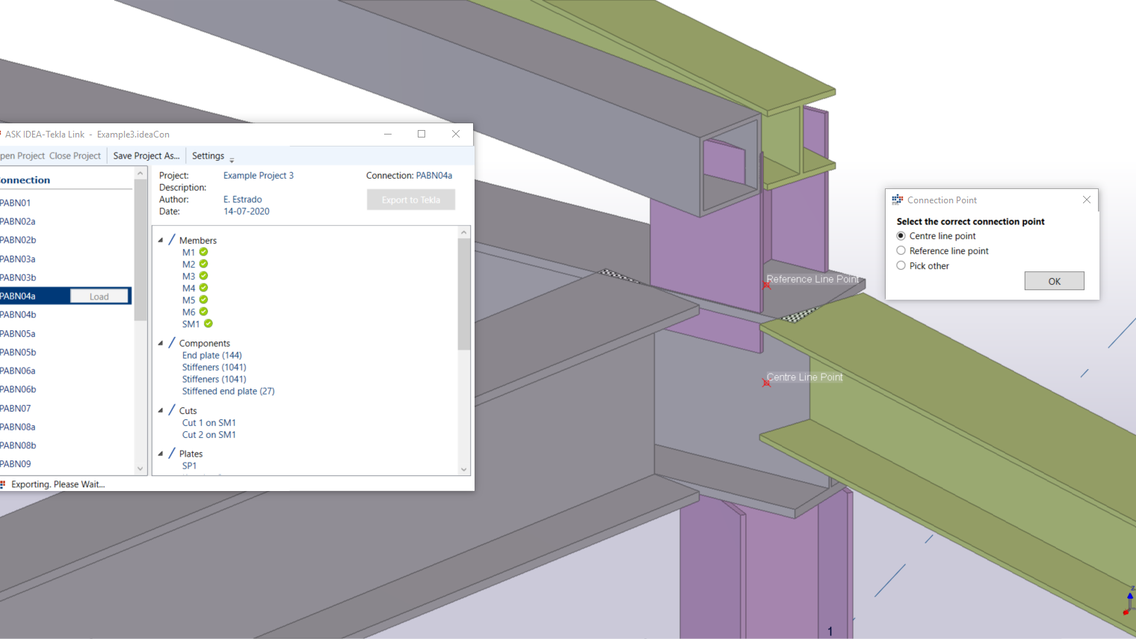The image size is (1136, 639).
Task: Click the status bar exporting icon
Action: 2,484
